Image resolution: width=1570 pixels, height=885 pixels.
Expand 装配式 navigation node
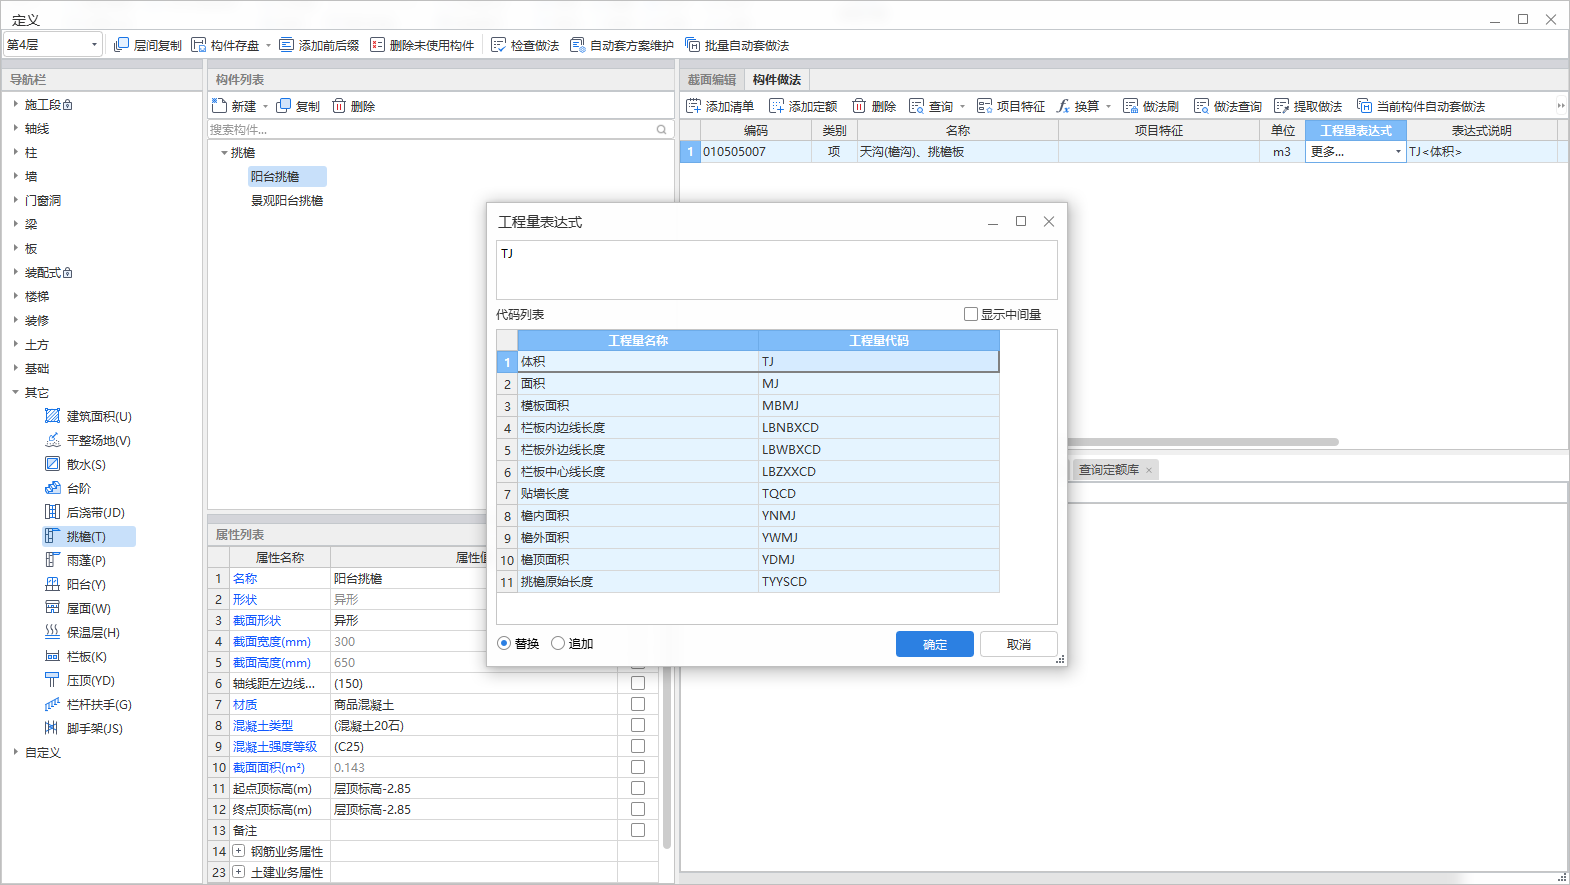(x=15, y=272)
